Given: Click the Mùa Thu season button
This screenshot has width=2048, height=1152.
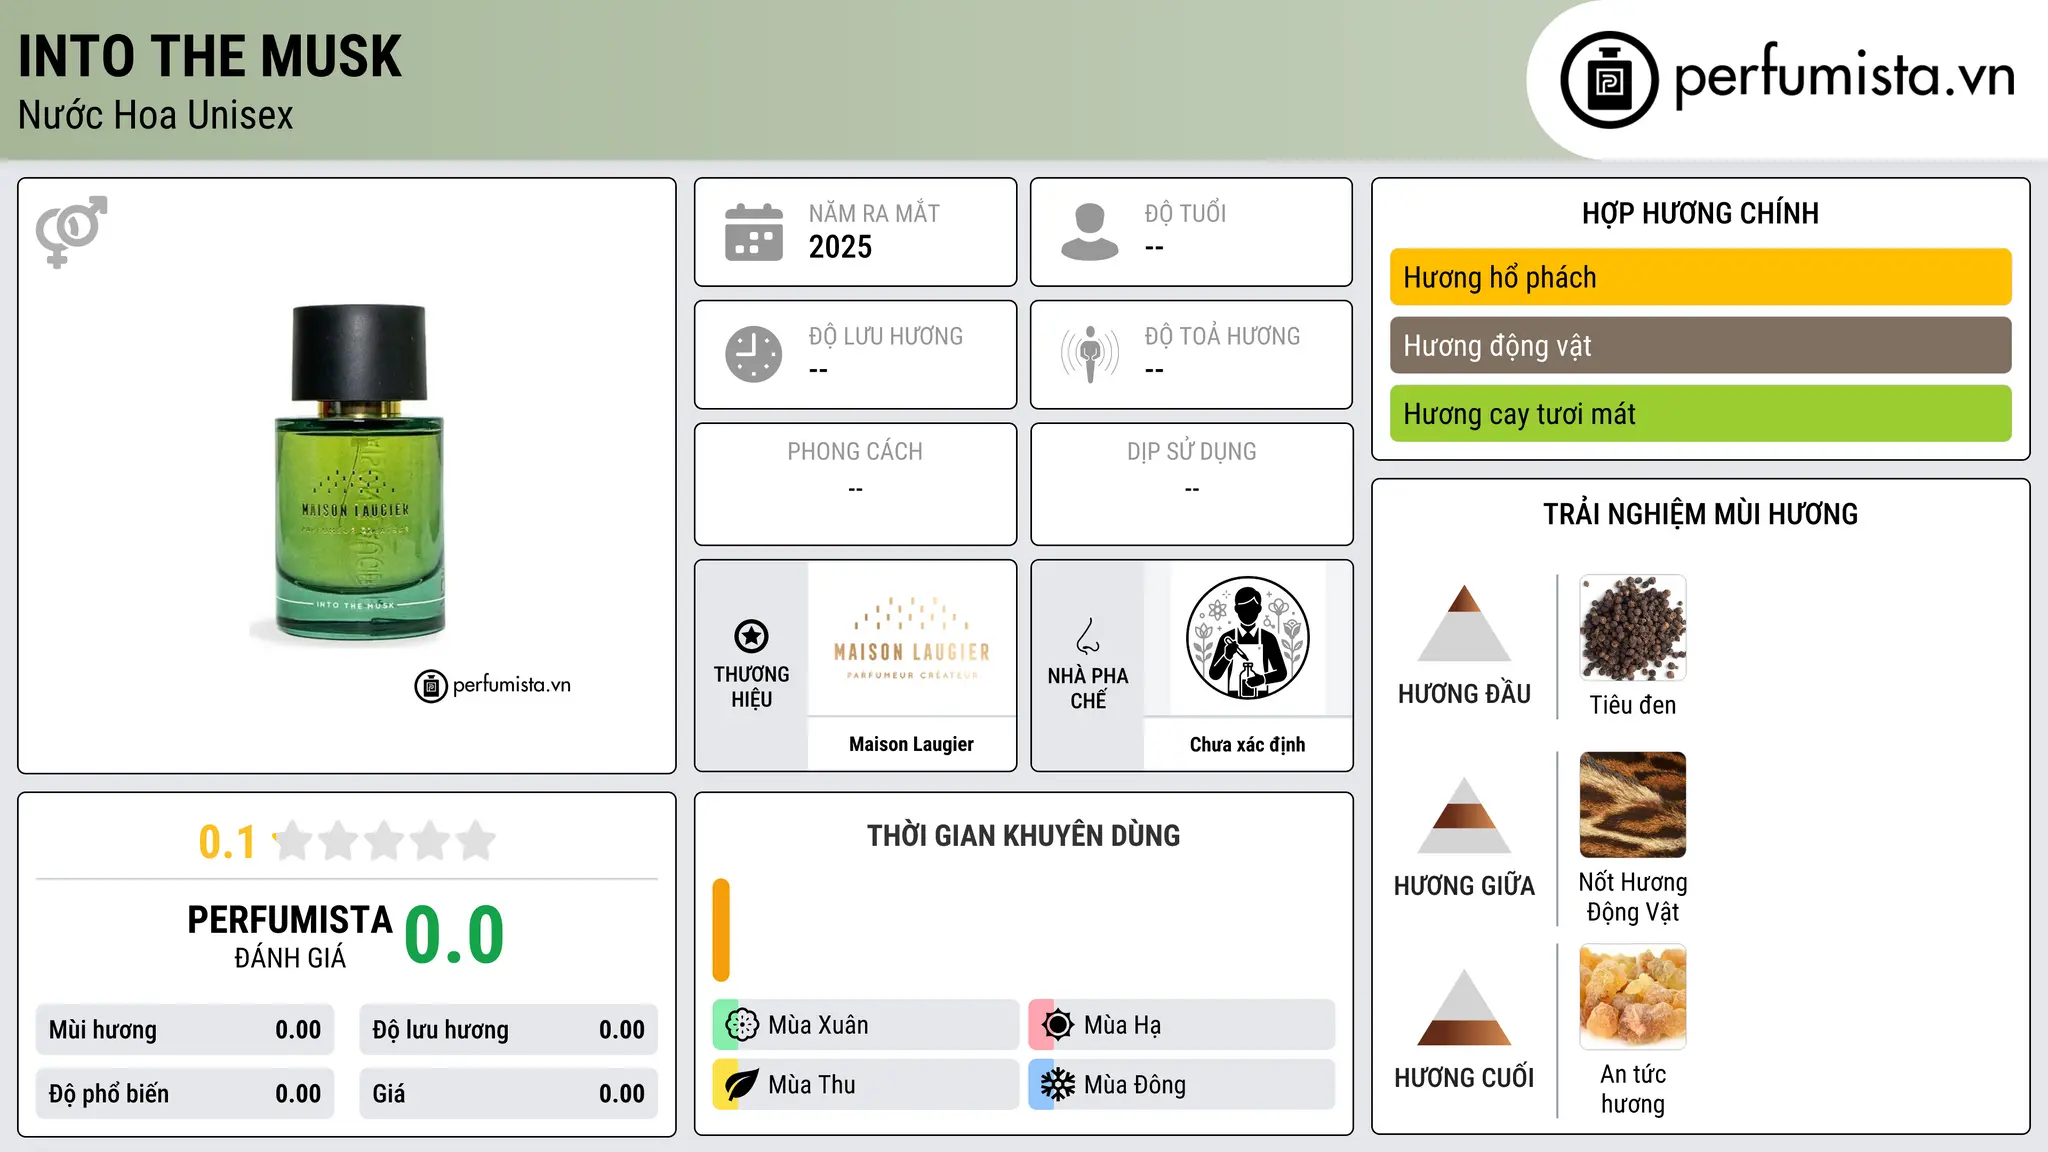Looking at the screenshot, I should point(866,1085).
